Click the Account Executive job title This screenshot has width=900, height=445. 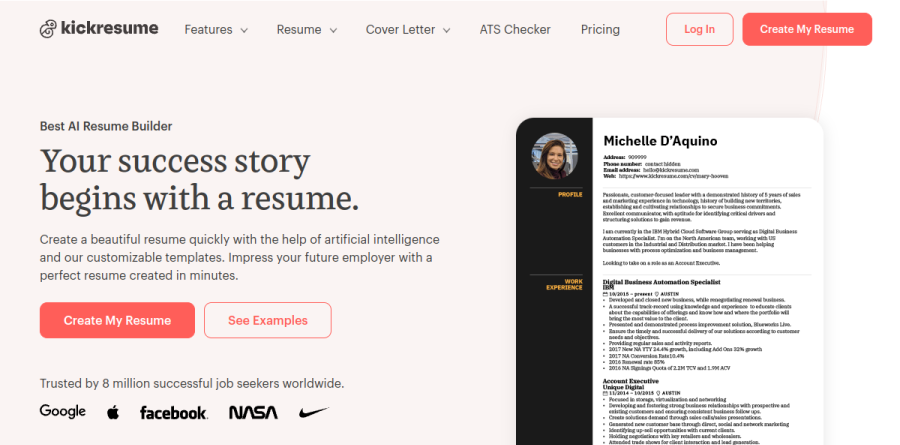[x=630, y=381]
